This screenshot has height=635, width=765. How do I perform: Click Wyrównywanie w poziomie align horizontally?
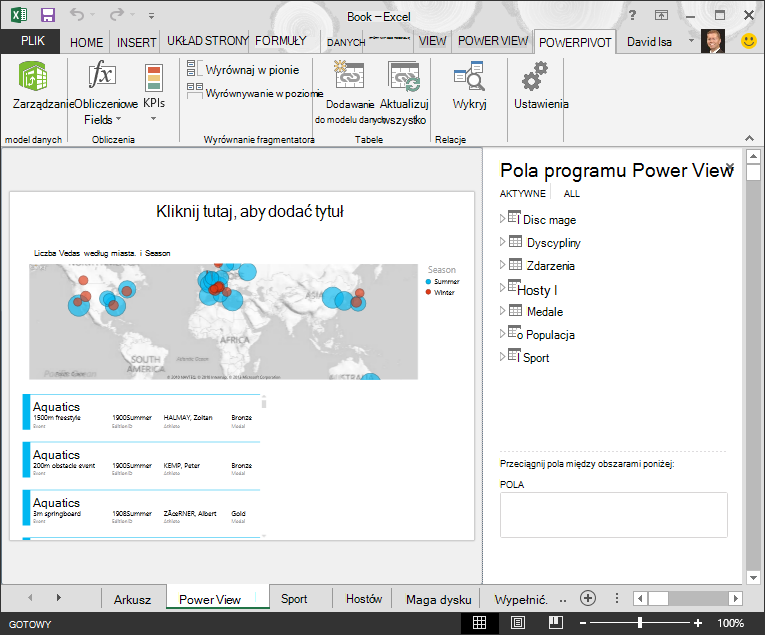tap(255, 93)
